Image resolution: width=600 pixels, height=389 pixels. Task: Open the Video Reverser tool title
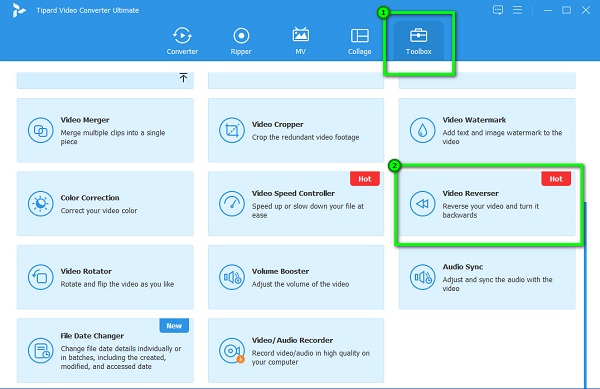point(470,194)
